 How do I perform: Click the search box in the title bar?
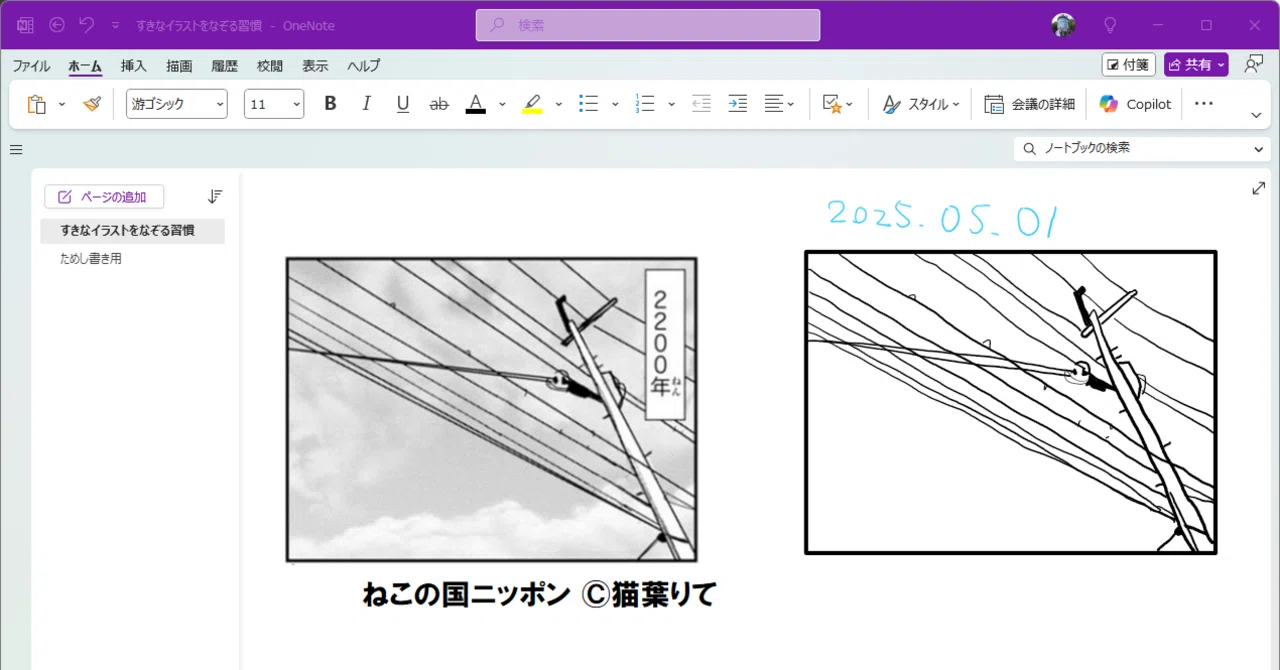tap(648, 25)
